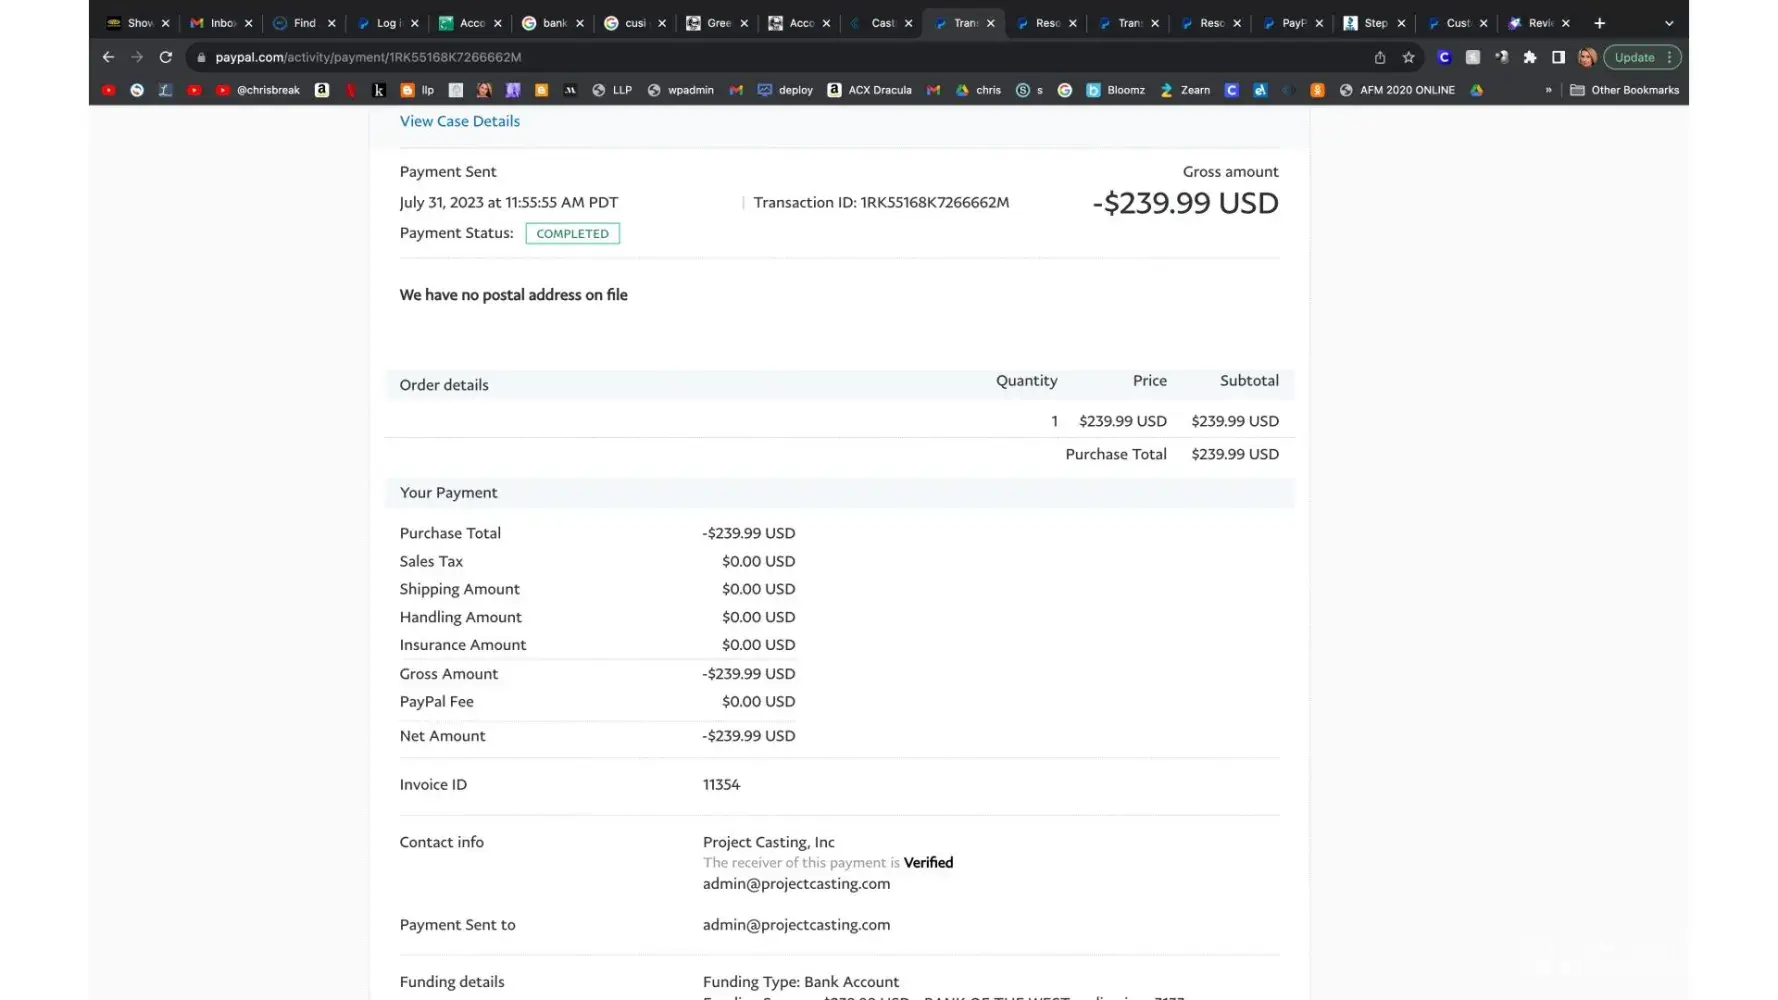This screenshot has height=1000, width=1778.
Task: Go back to the previous page
Action: pyautogui.click(x=108, y=58)
